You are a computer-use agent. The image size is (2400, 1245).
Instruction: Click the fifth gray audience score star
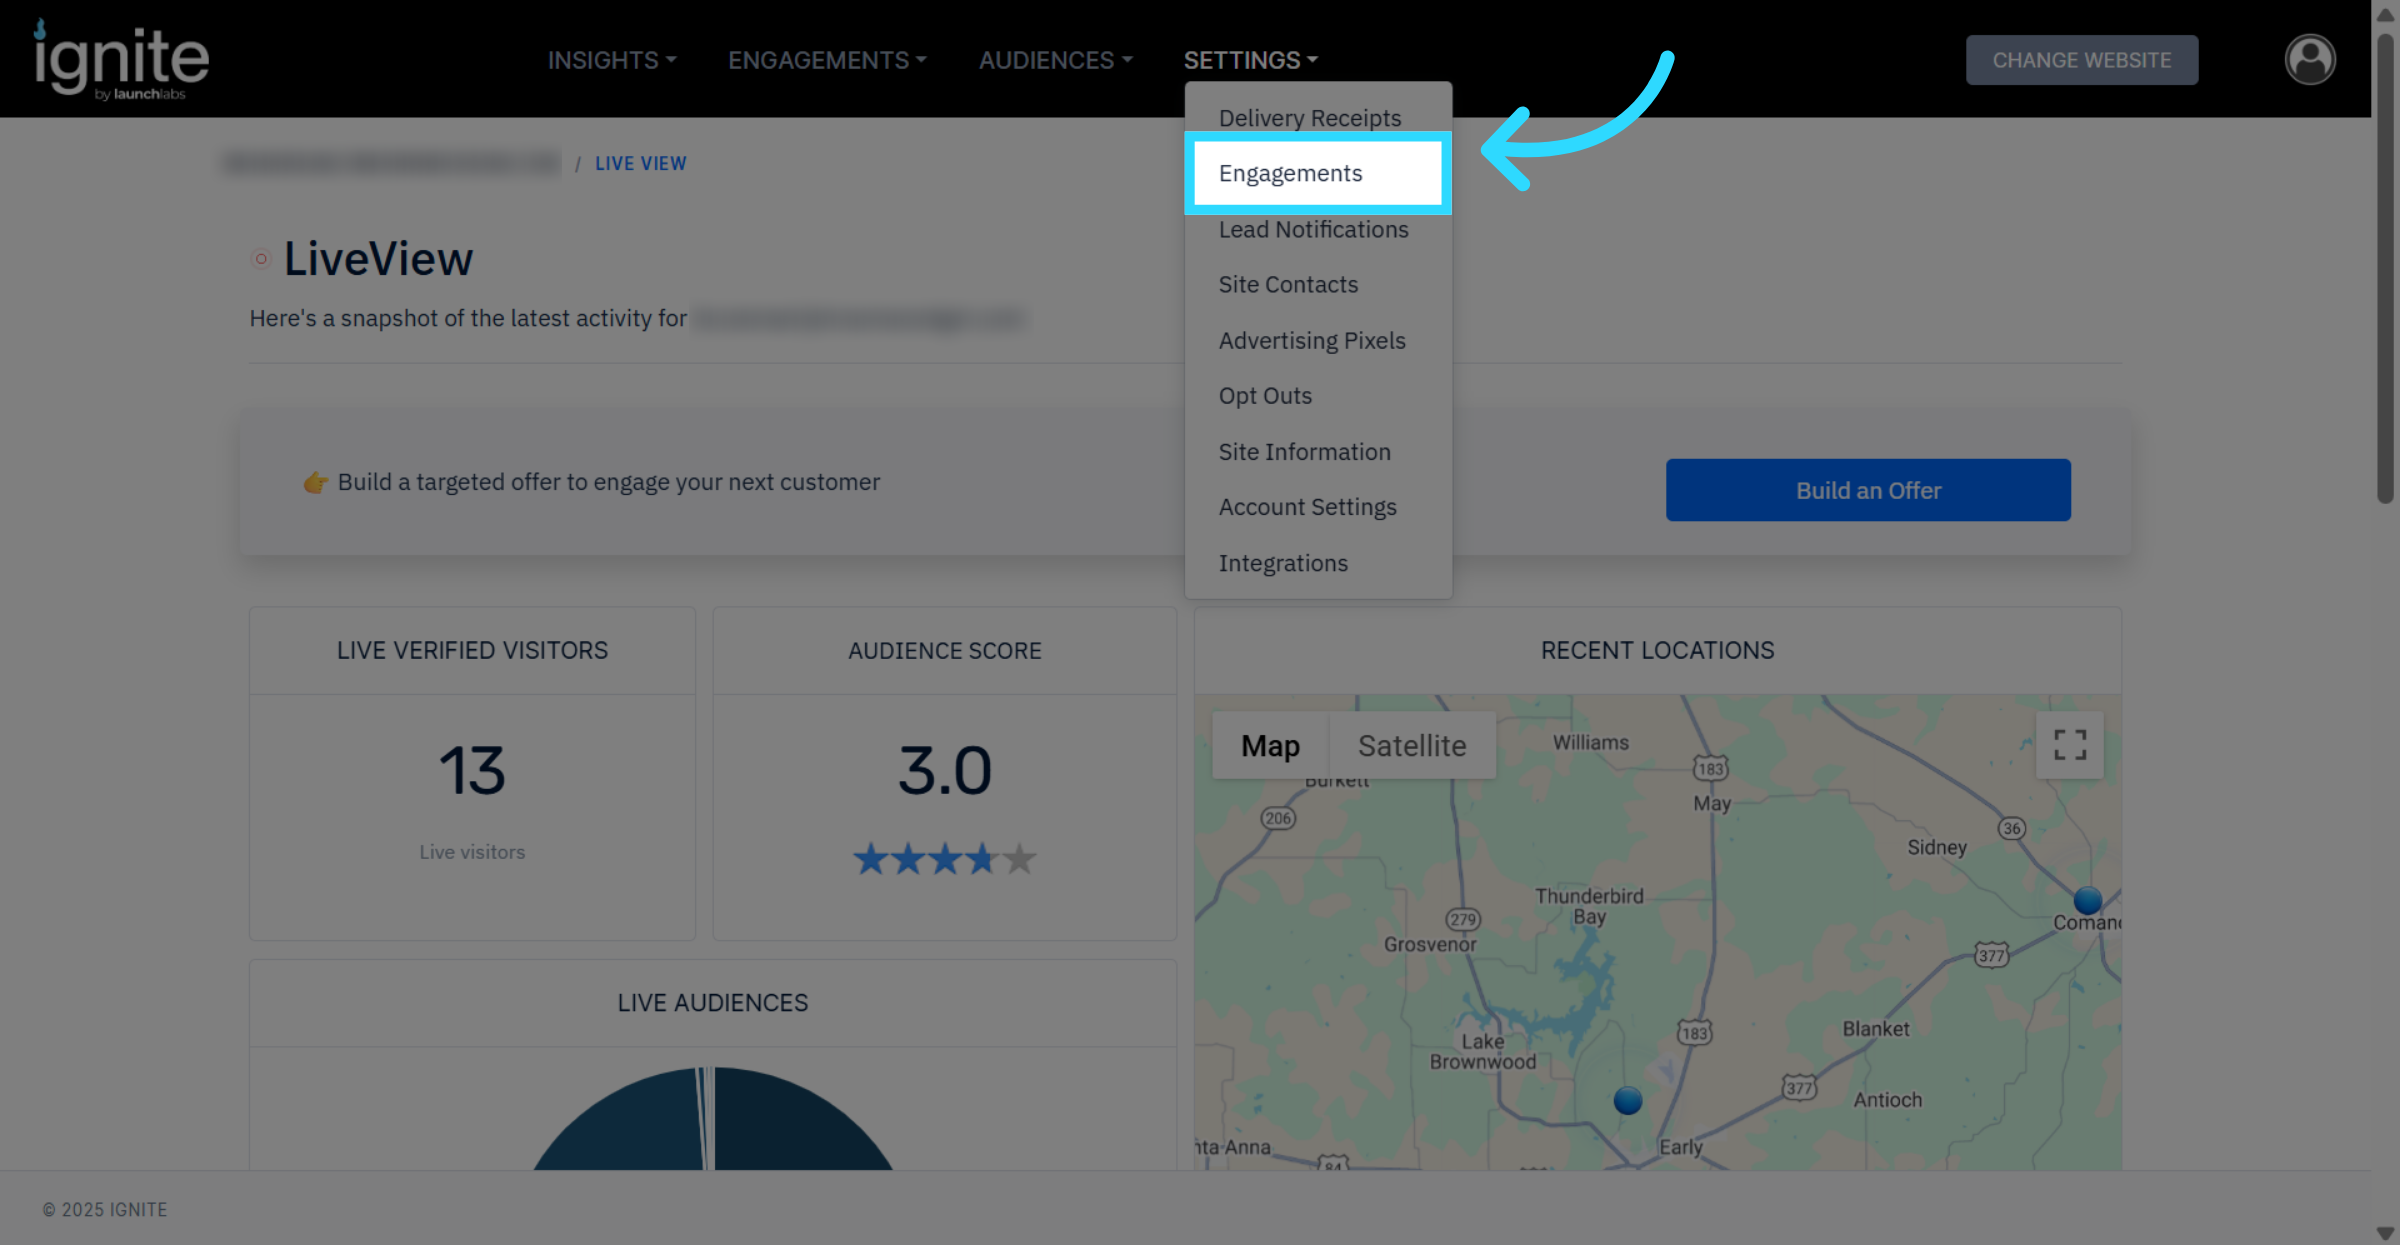click(x=1019, y=858)
